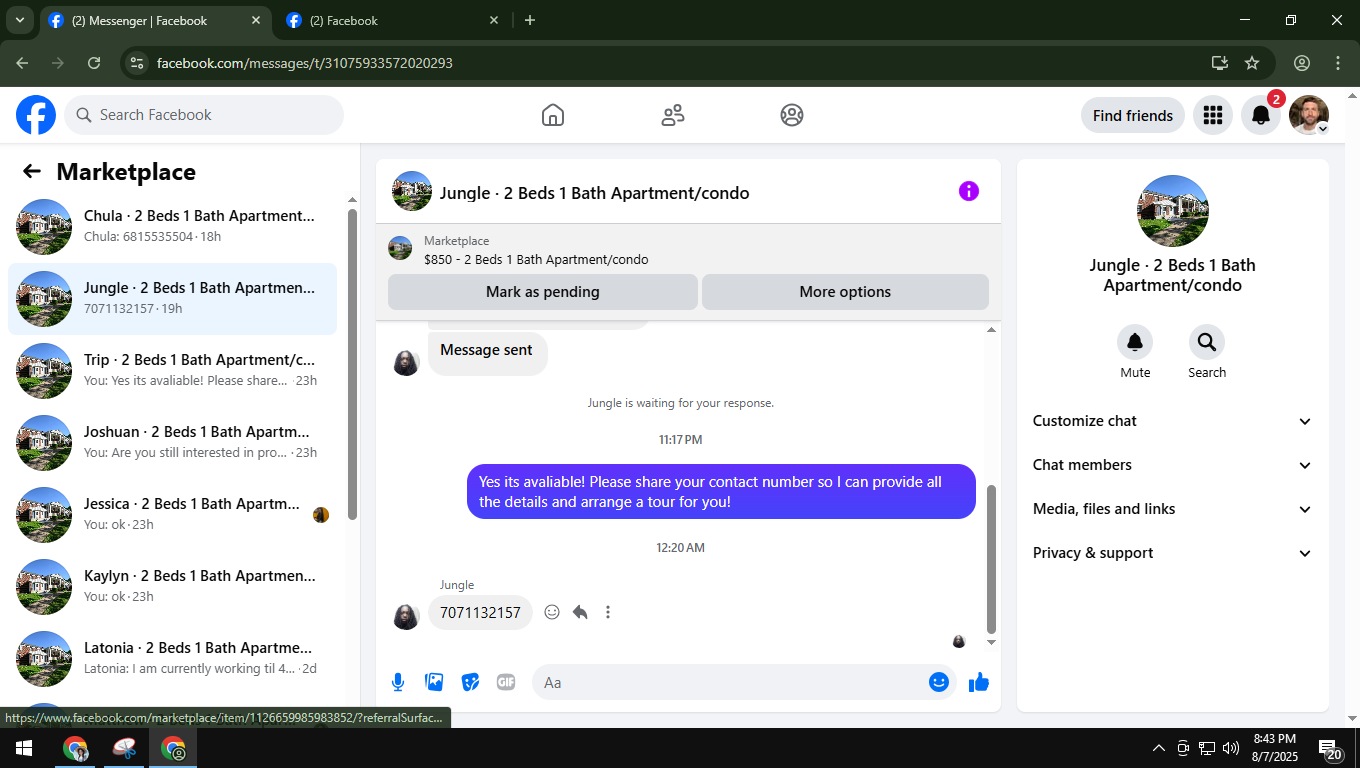
Task: Click More options button
Action: tap(845, 292)
